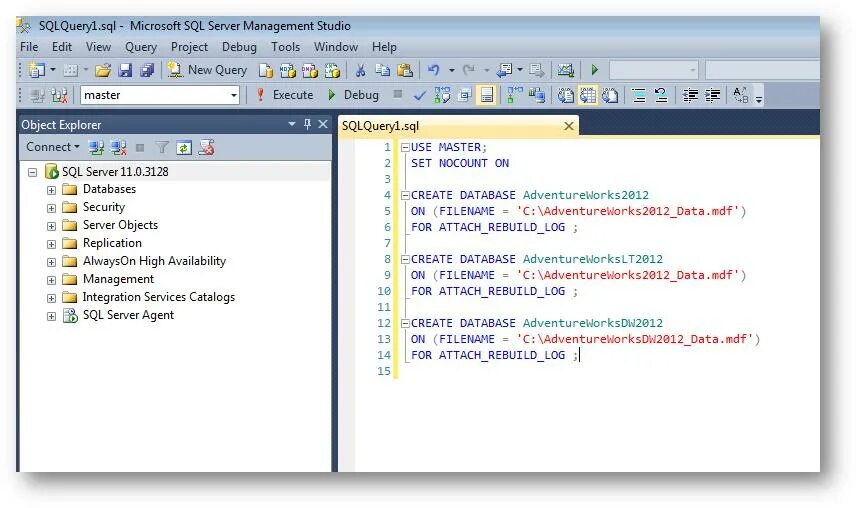
Task: Click the Analysis Services MDX Query icon
Action: click(288, 70)
